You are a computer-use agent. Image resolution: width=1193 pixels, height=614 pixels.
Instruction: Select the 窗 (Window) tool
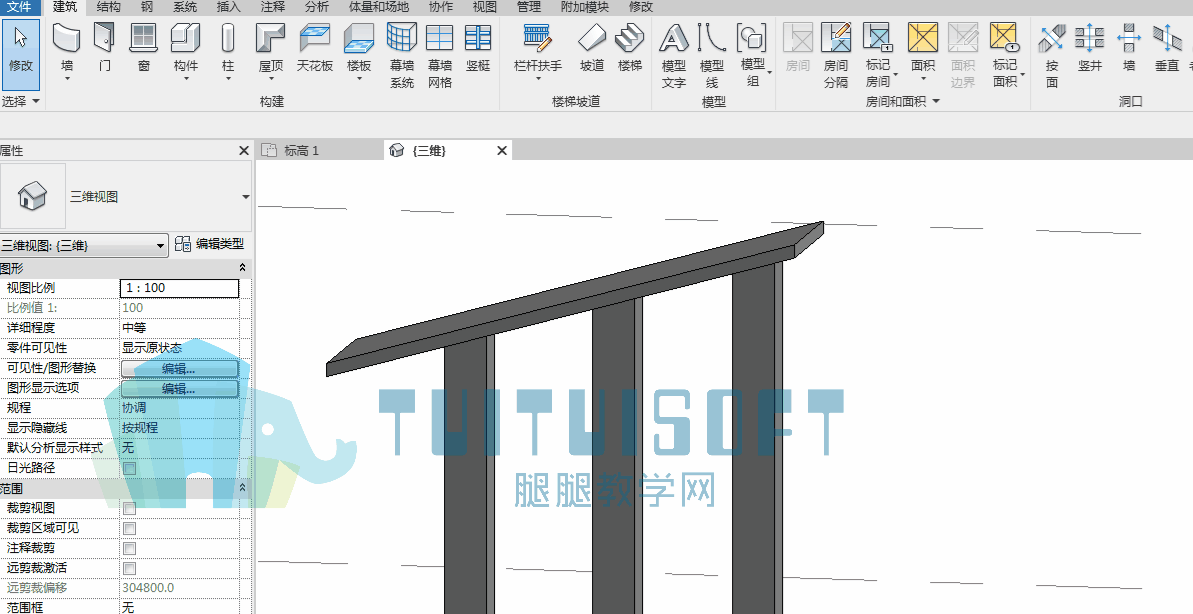144,47
